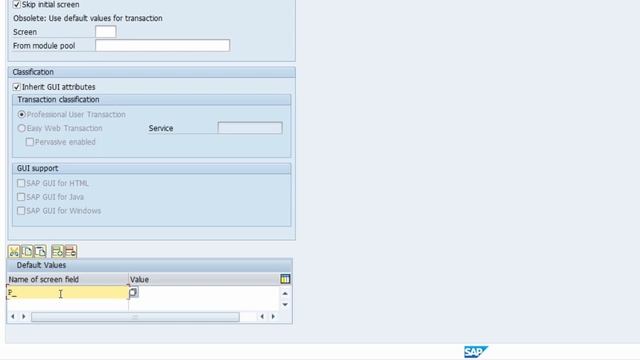Click the left column scroll-left arrow
Image resolution: width=640 pixels, height=360 pixels.
13,317
